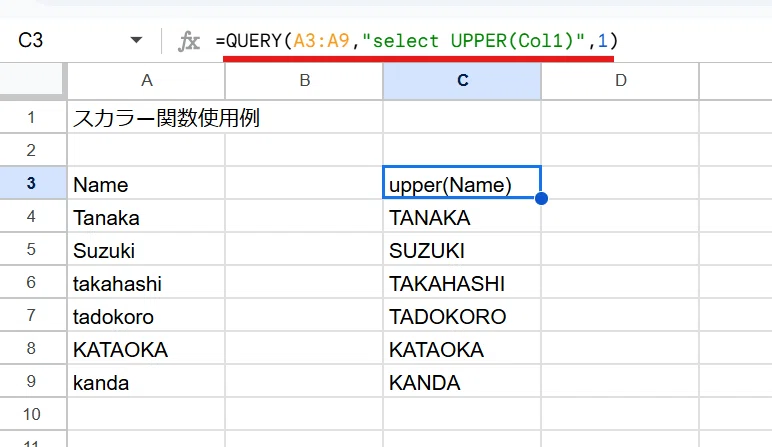772x447 pixels.
Task: Select row 3 header
Action: (32, 183)
